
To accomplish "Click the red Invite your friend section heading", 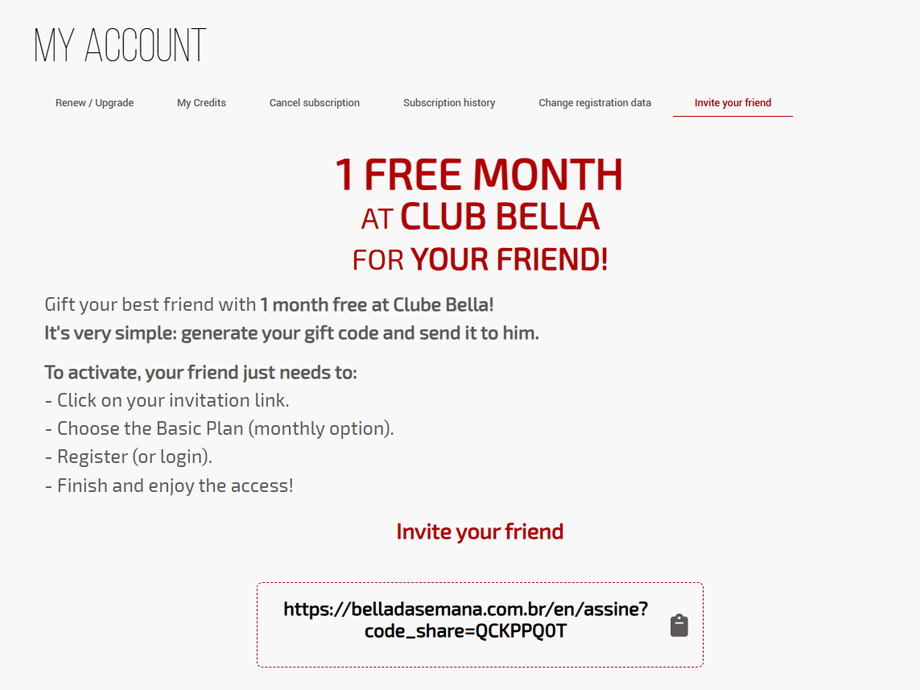I will point(479,532).
